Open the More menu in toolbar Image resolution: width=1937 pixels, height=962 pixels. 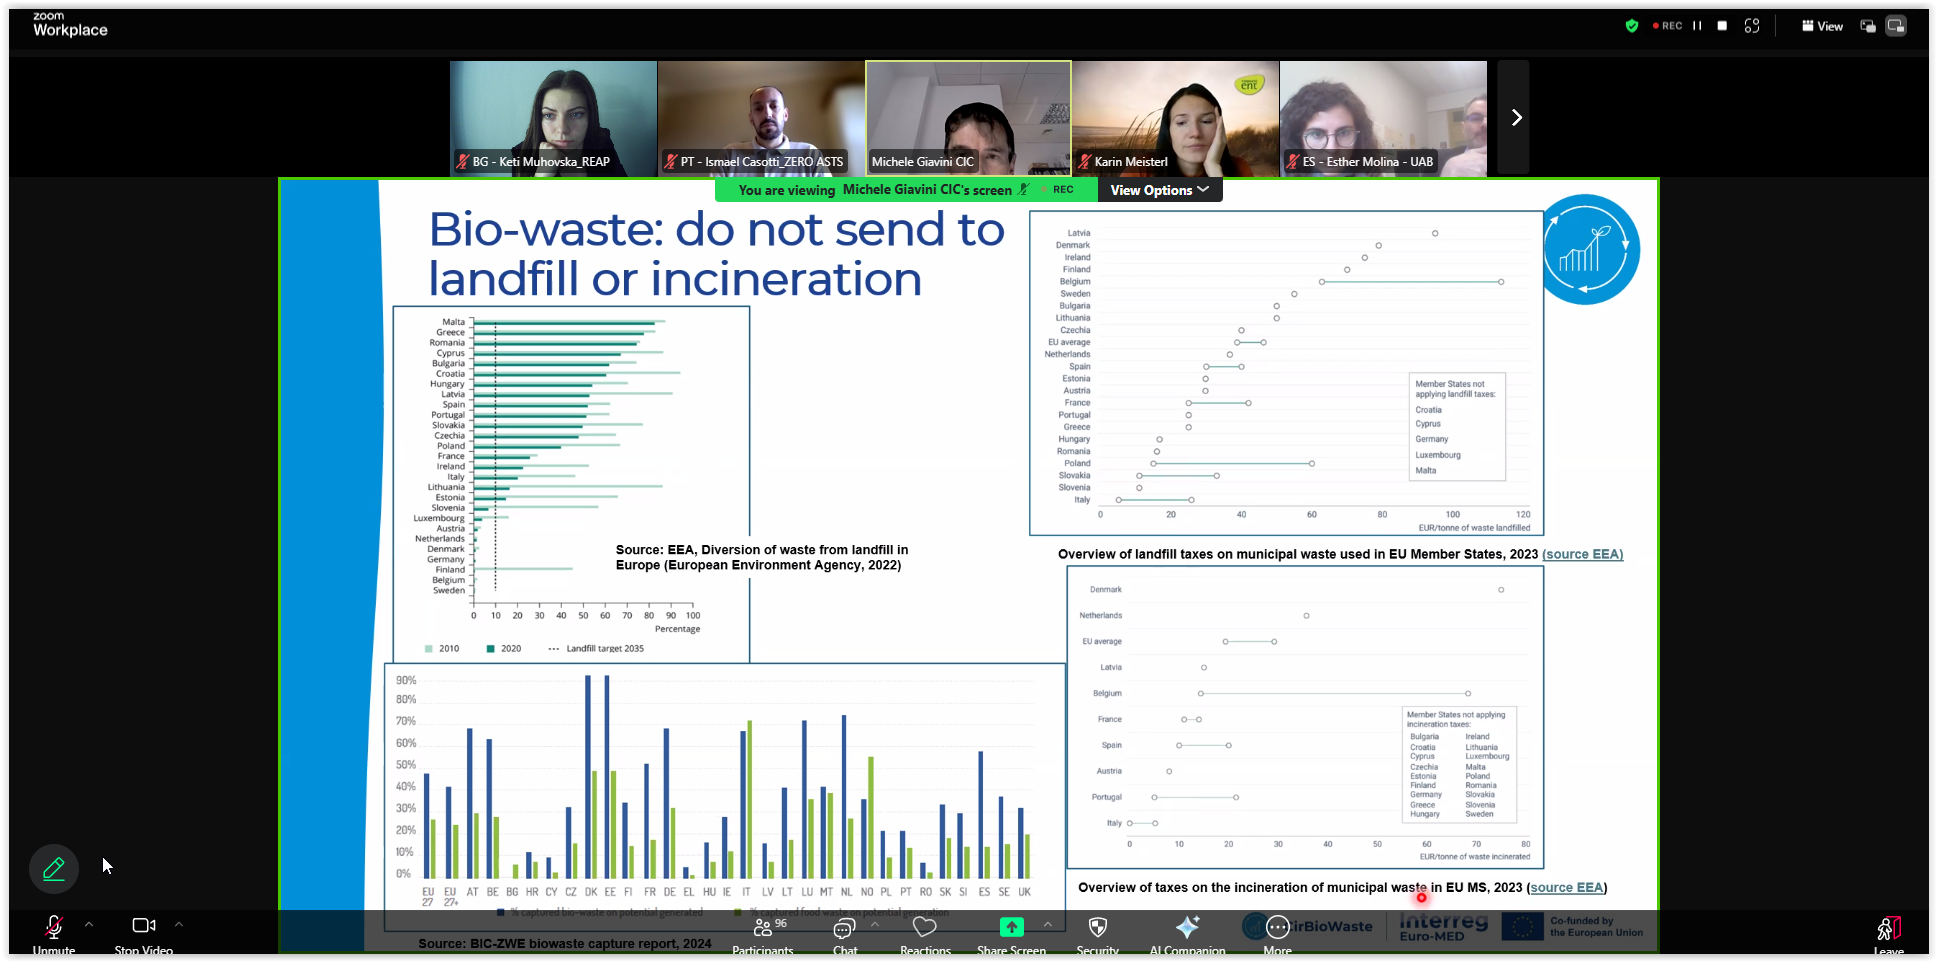click(1277, 928)
